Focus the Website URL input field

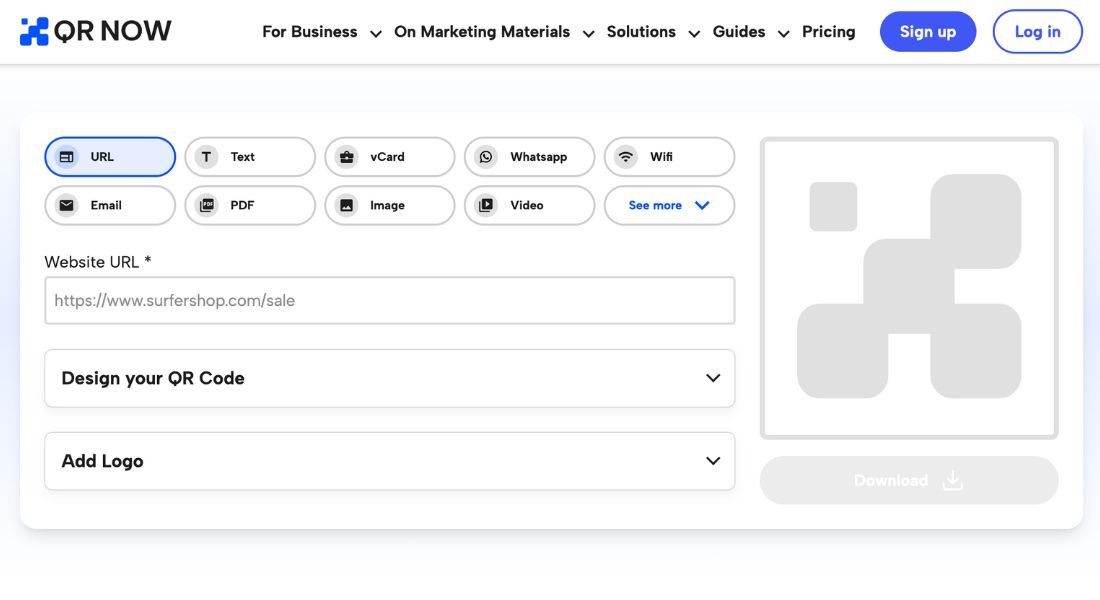coord(389,300)
